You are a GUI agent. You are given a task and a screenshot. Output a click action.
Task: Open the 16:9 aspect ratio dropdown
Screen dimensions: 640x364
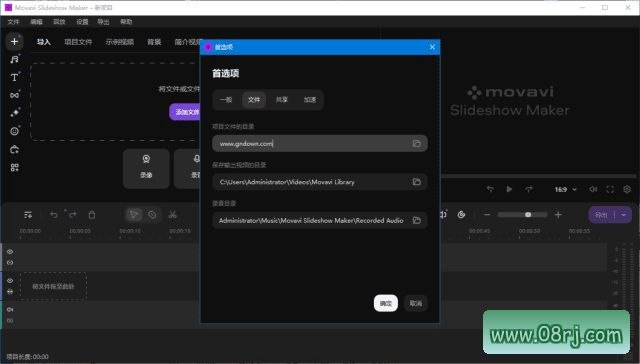tap(566, 189)
